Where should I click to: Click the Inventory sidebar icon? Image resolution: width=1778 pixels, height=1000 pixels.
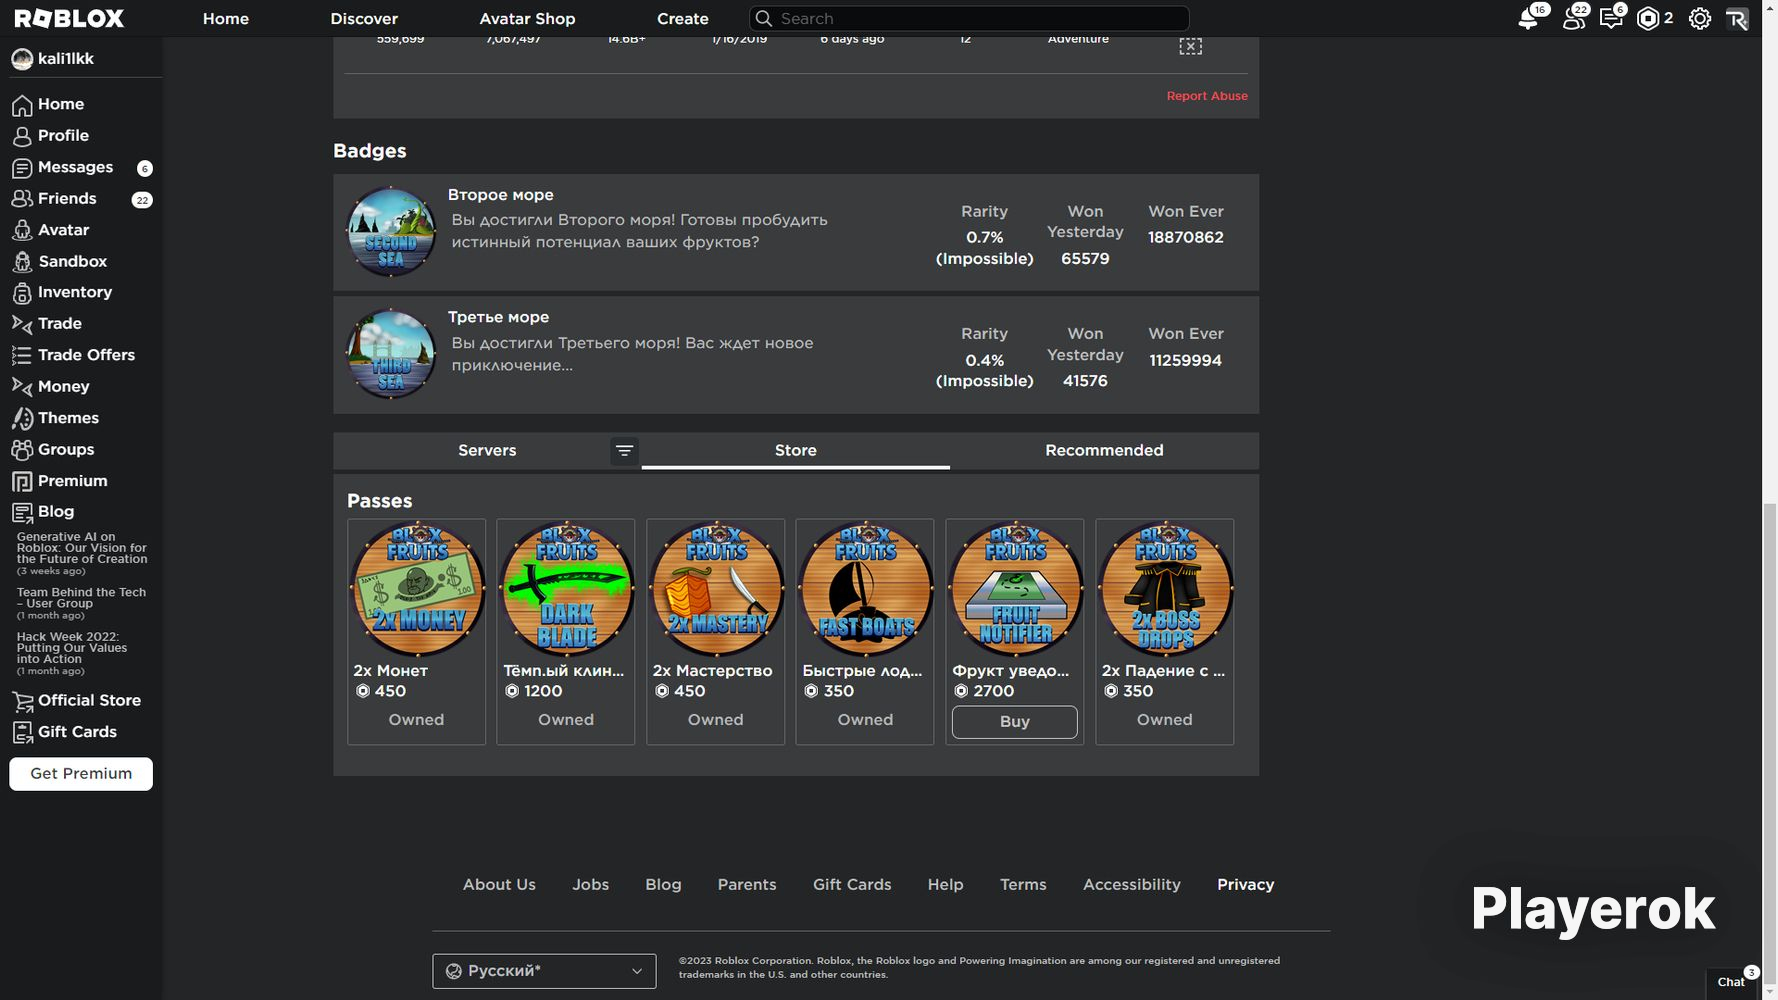click(22, 293)
